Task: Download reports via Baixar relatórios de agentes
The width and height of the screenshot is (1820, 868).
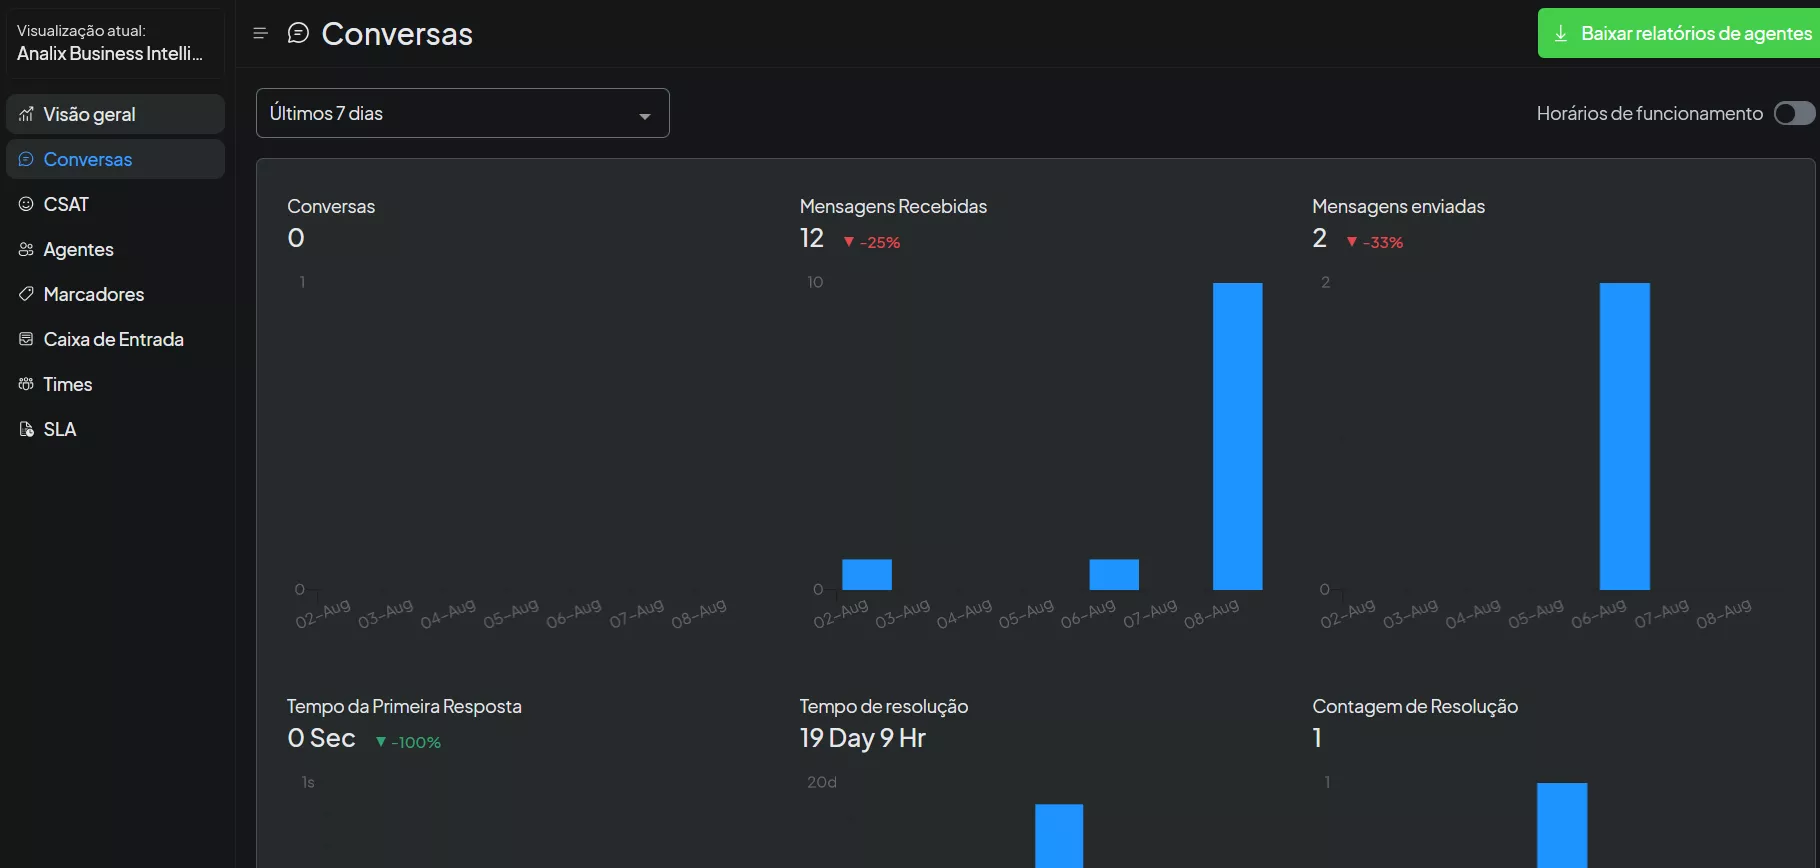Action: point(1679,33)
